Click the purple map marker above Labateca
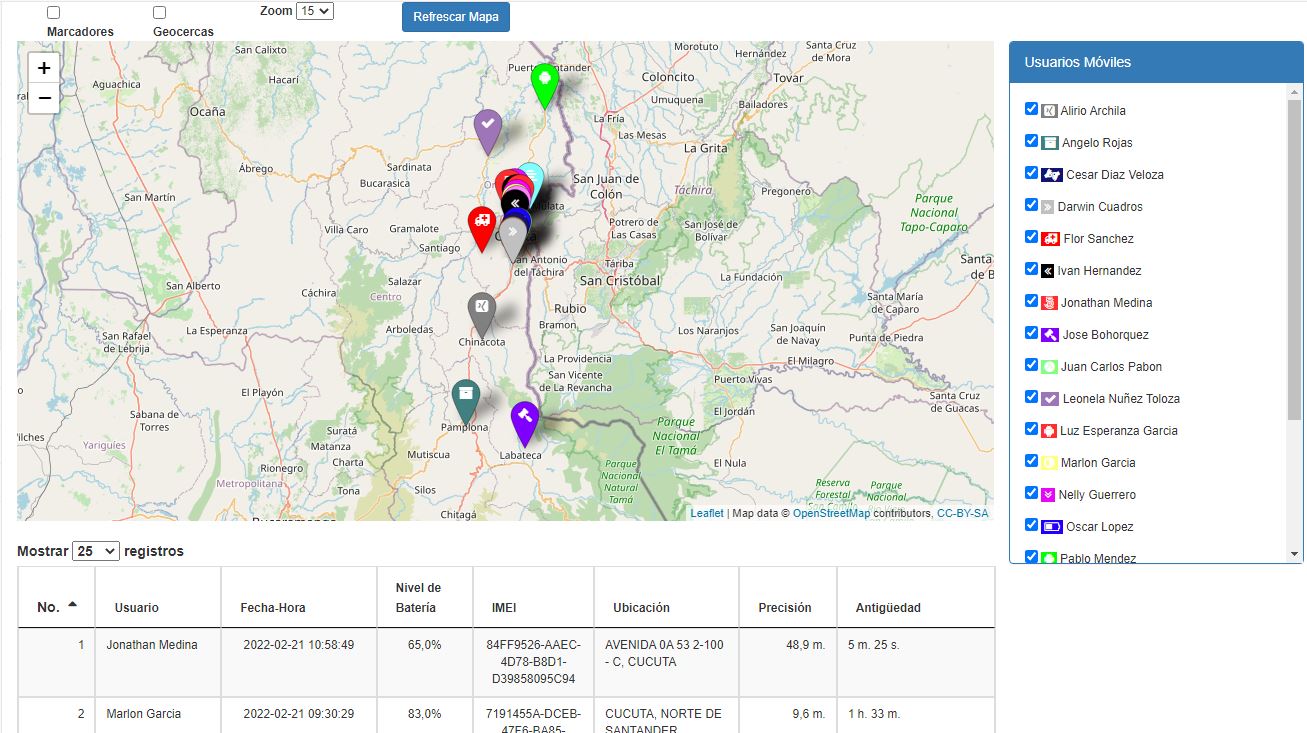1307x733 pixels. pos(525,419)
